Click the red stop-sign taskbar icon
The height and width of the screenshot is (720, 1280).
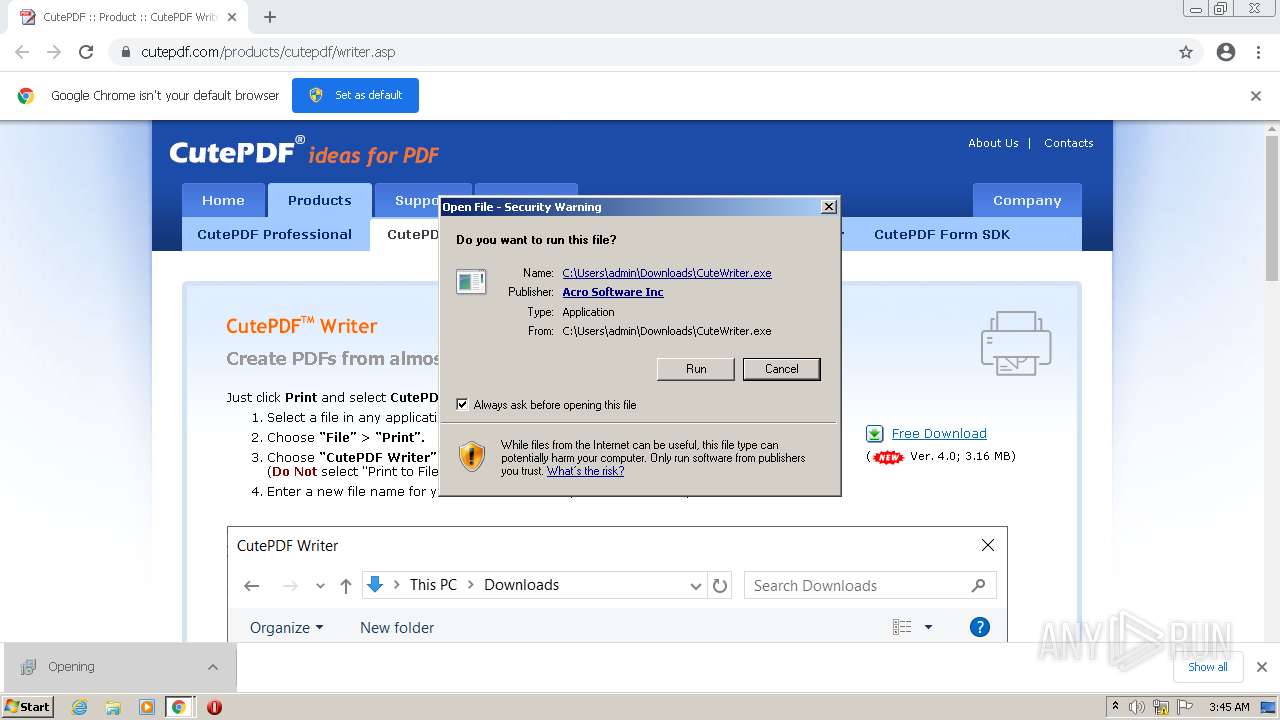[x=214, y=707]
